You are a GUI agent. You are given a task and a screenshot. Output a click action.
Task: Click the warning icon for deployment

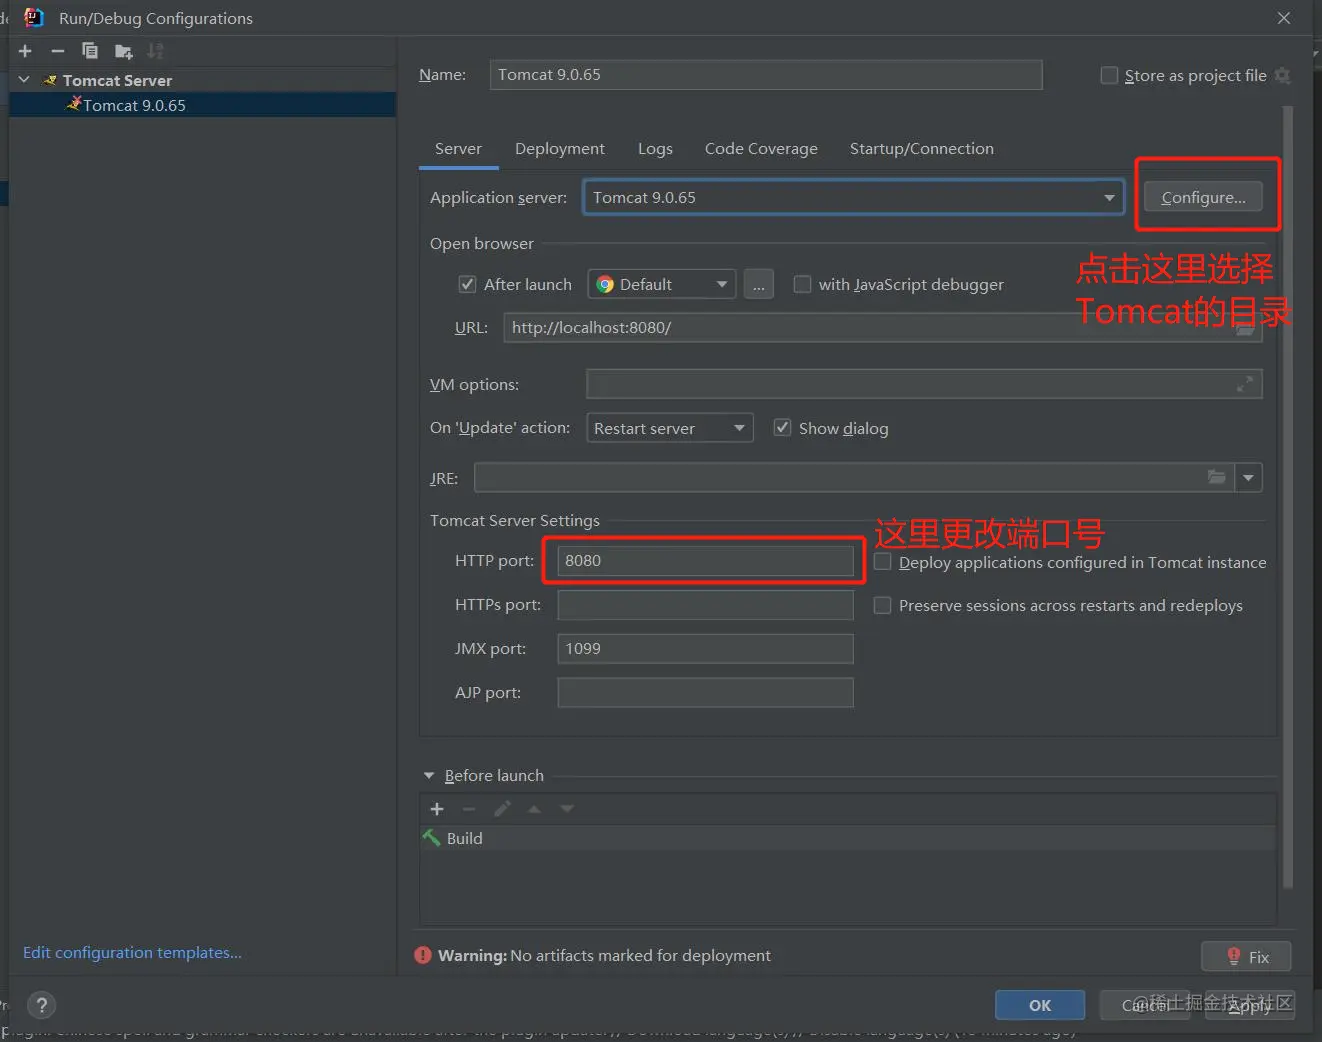(423, 956)
